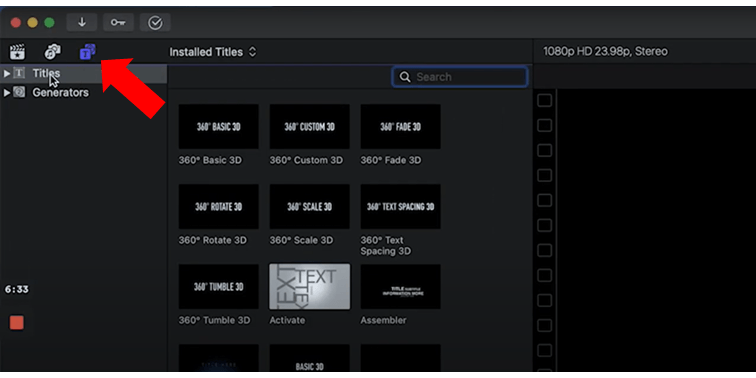Open the Installed Titles popup menu
756x378 pixels.
(213, 52)
